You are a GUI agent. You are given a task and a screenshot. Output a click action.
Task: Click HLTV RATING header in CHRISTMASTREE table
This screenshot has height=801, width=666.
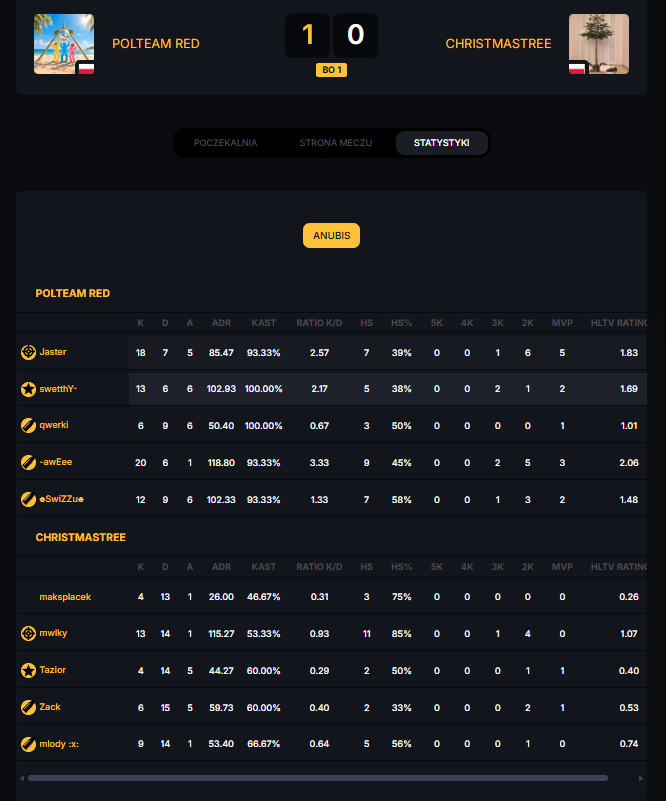tap(619, 567)
